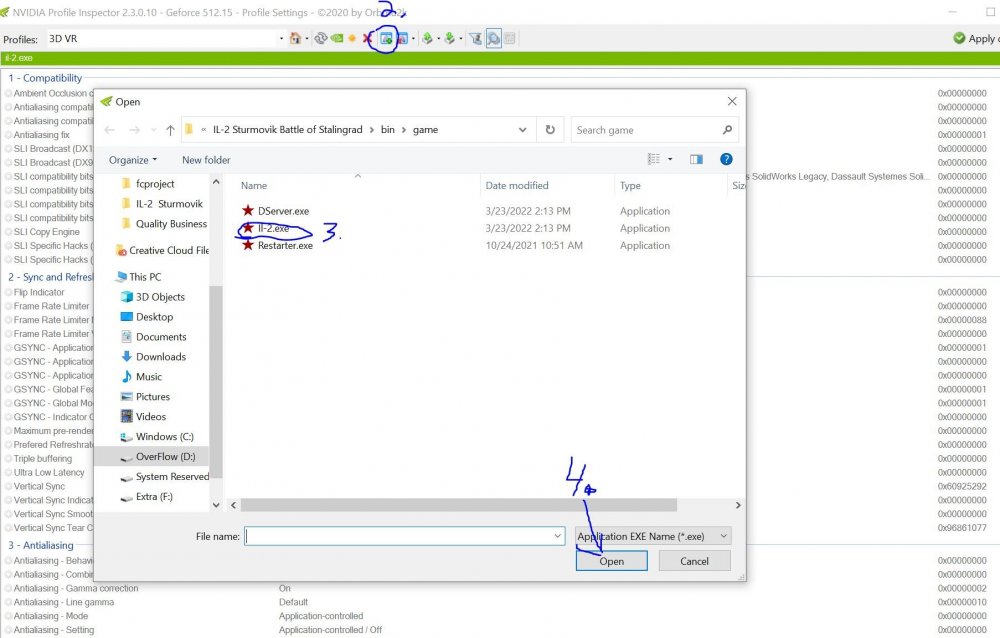Sort files by Name column header
This screenshot has width=1000, height=638.
(254, 186)
